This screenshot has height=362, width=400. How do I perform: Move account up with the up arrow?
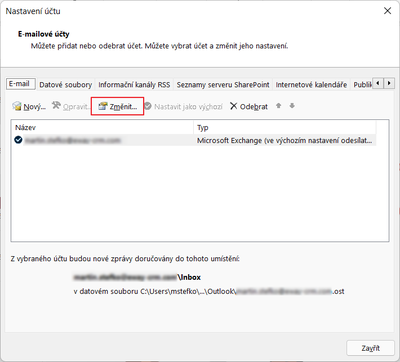(279, 106)
